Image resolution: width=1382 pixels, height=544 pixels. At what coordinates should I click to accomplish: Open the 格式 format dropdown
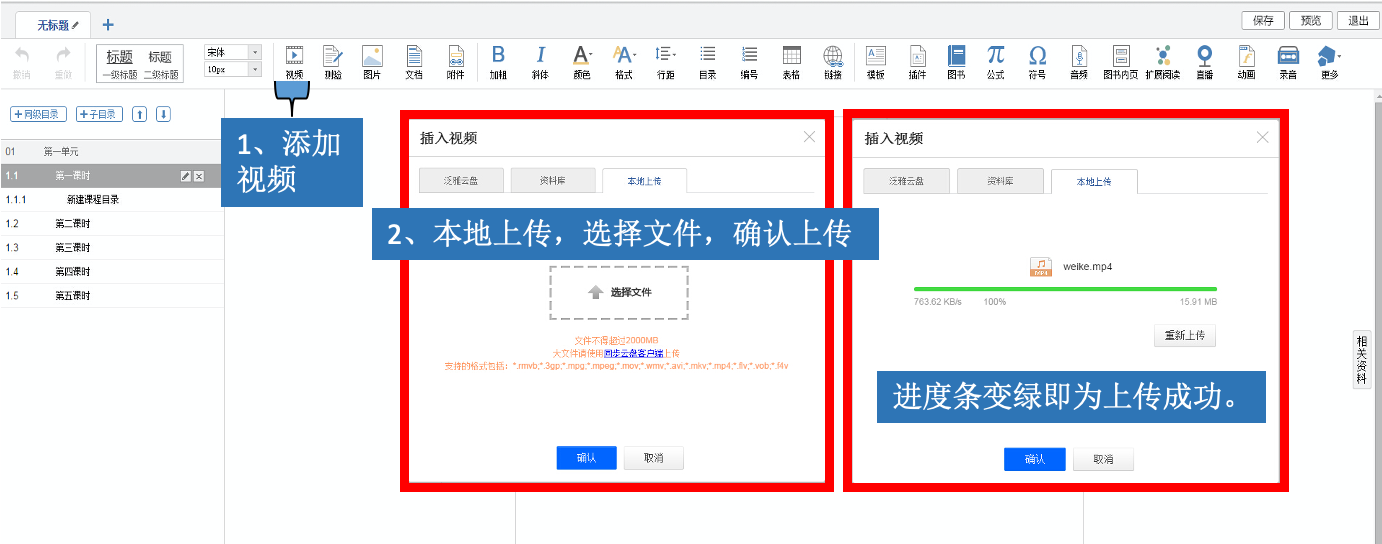pos(624,55)
